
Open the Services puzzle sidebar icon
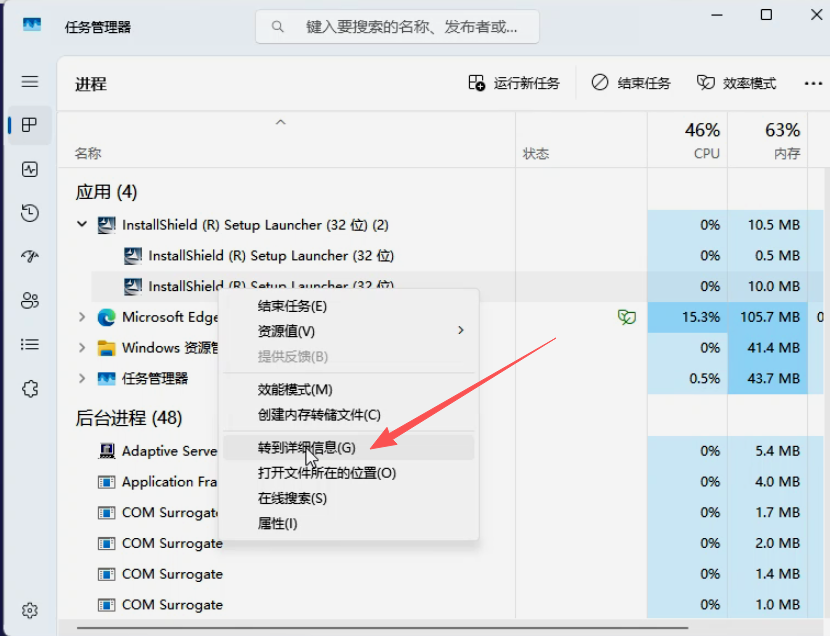coord(30,389)
